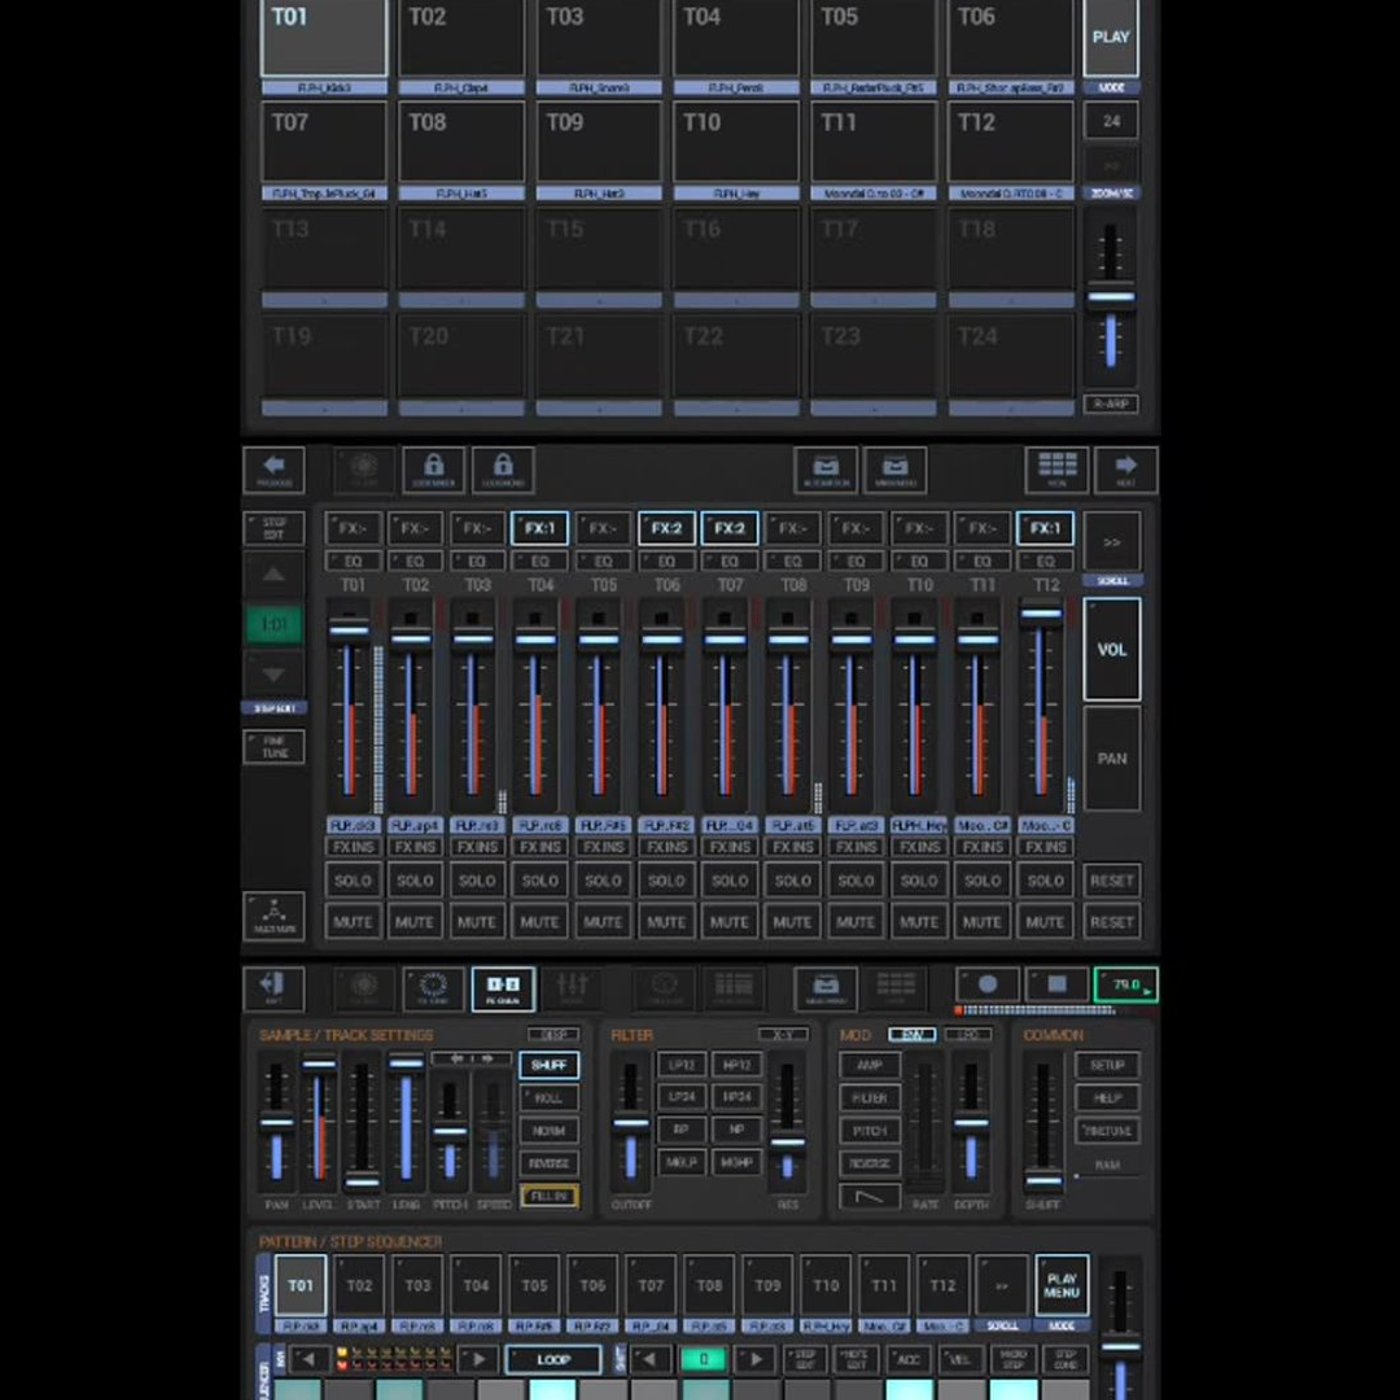Click the LOOP button in sequencer
Image resolution: width=1400 pixels, height=1400 pixels.
[554, 1360]
